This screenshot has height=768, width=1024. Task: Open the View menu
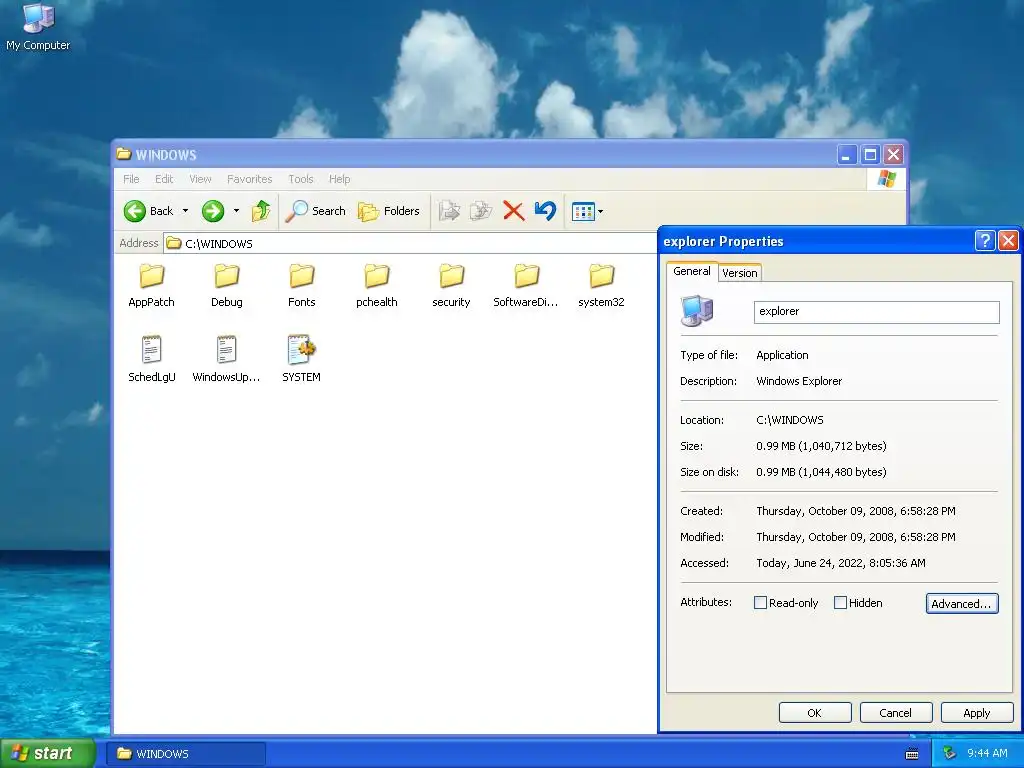(x=200, y=179)
